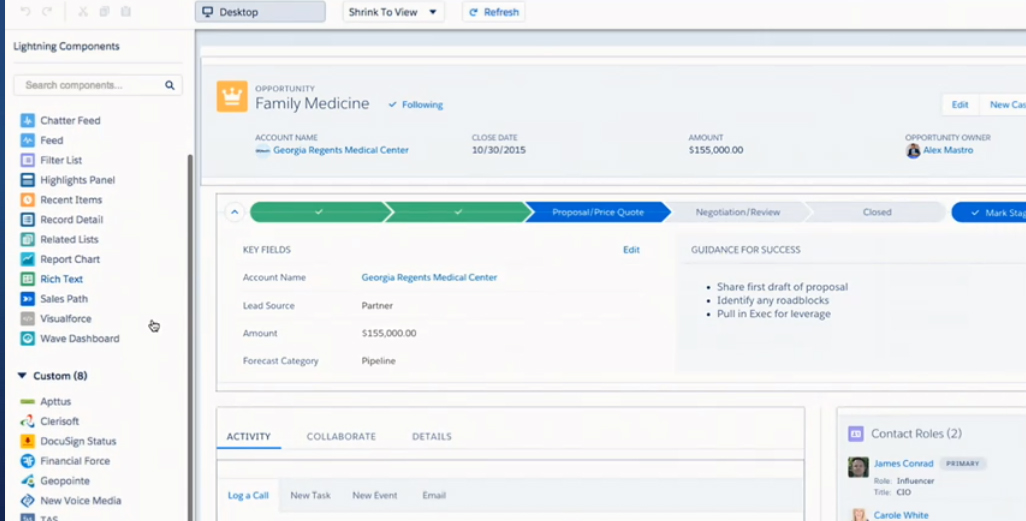
Task: Open the Email composer tab
Action: coord(434,495)
